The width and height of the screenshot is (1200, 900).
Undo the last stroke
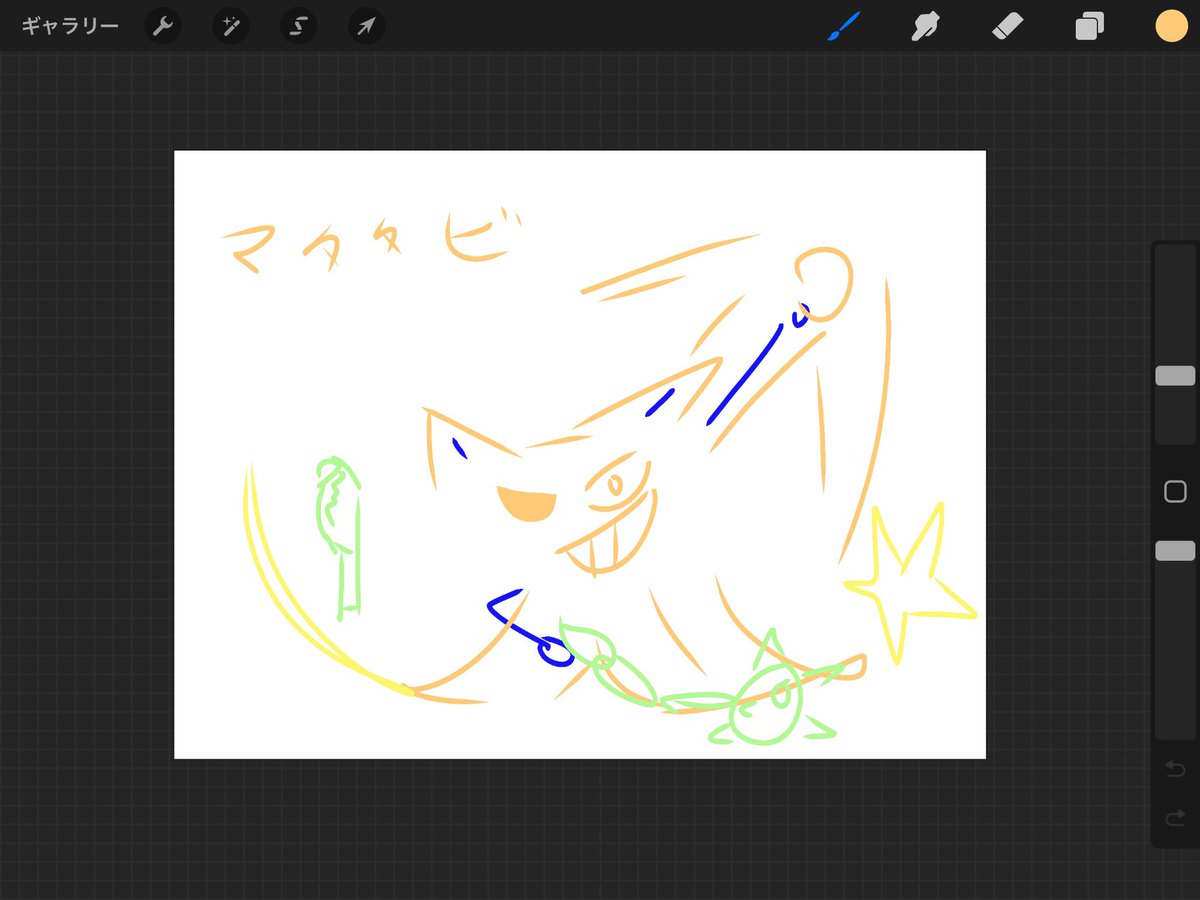click(x=1175, y=769)
